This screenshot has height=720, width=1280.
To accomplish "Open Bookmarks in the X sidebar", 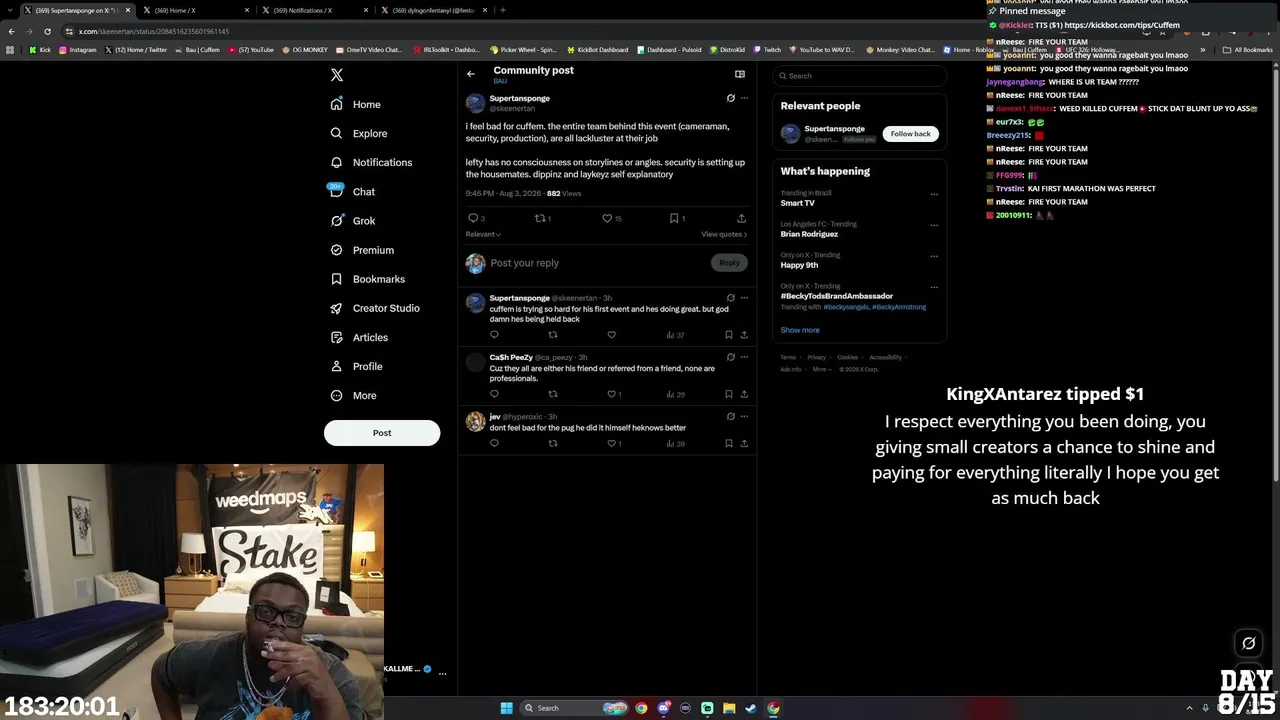I will click(367, 279).
